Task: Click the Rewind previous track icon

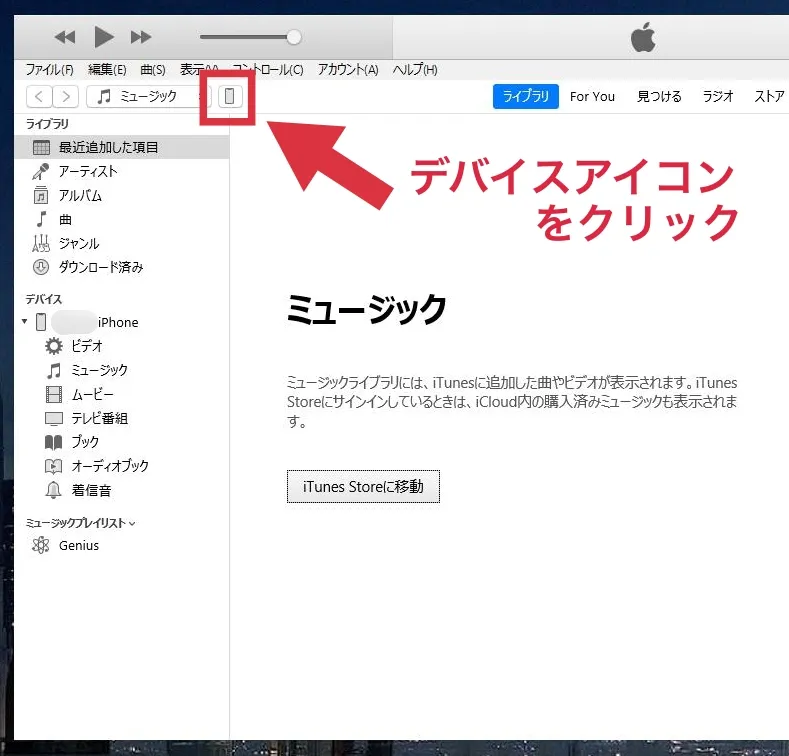Action: (65, 37)
